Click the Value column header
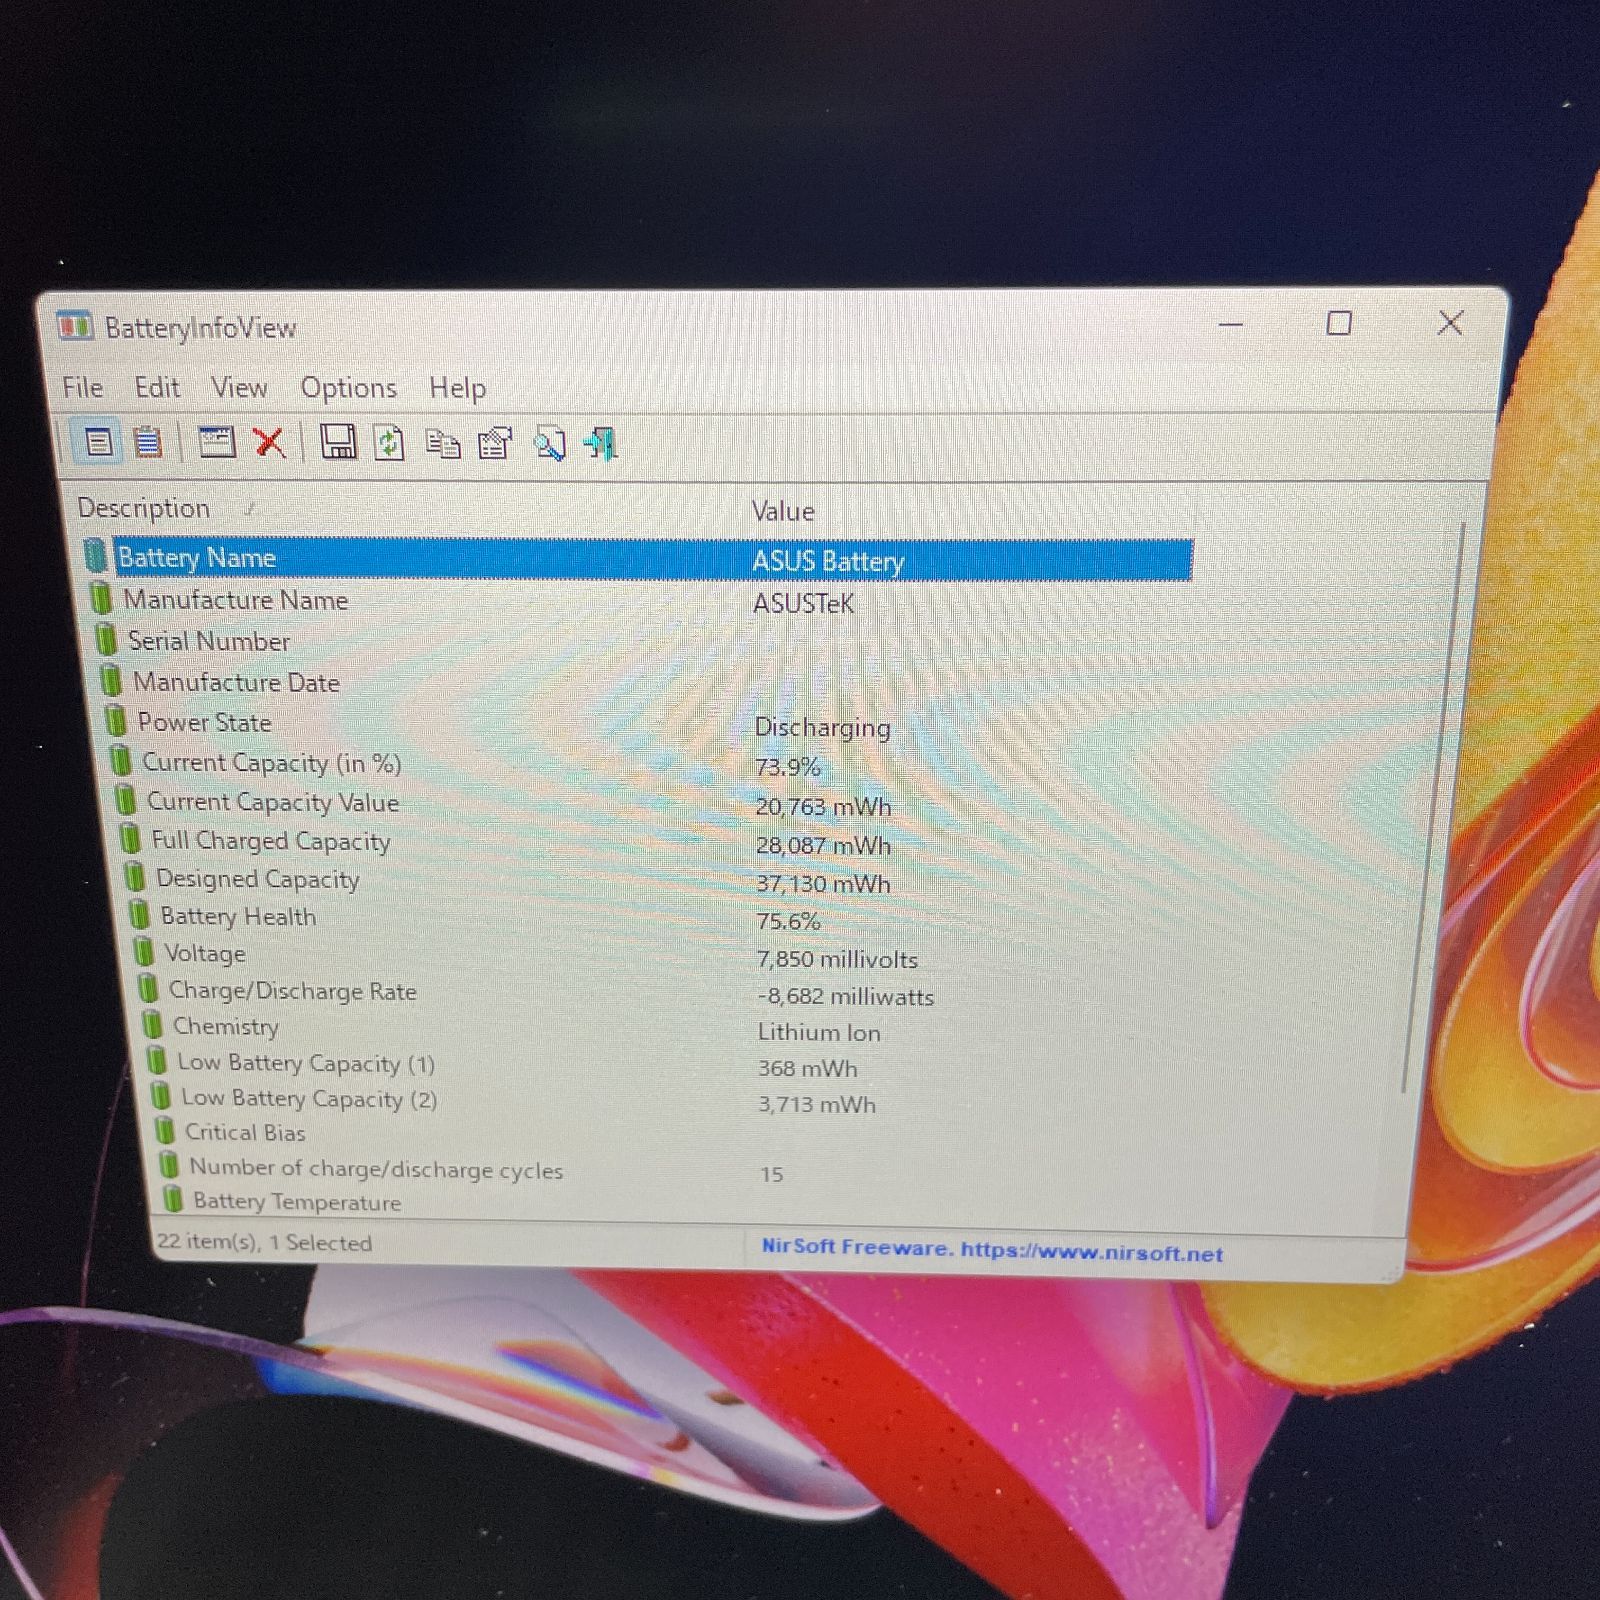 point(783,511)
